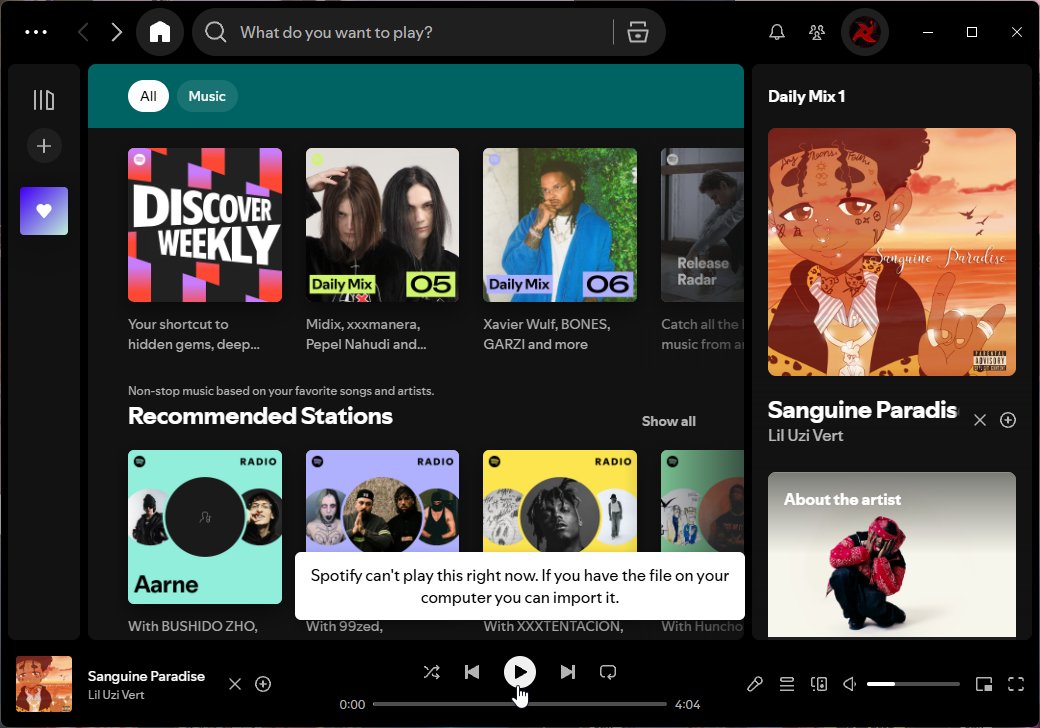Open the notifications bell
This screenshot has height=728, width=1040.
tap(777, 32)
